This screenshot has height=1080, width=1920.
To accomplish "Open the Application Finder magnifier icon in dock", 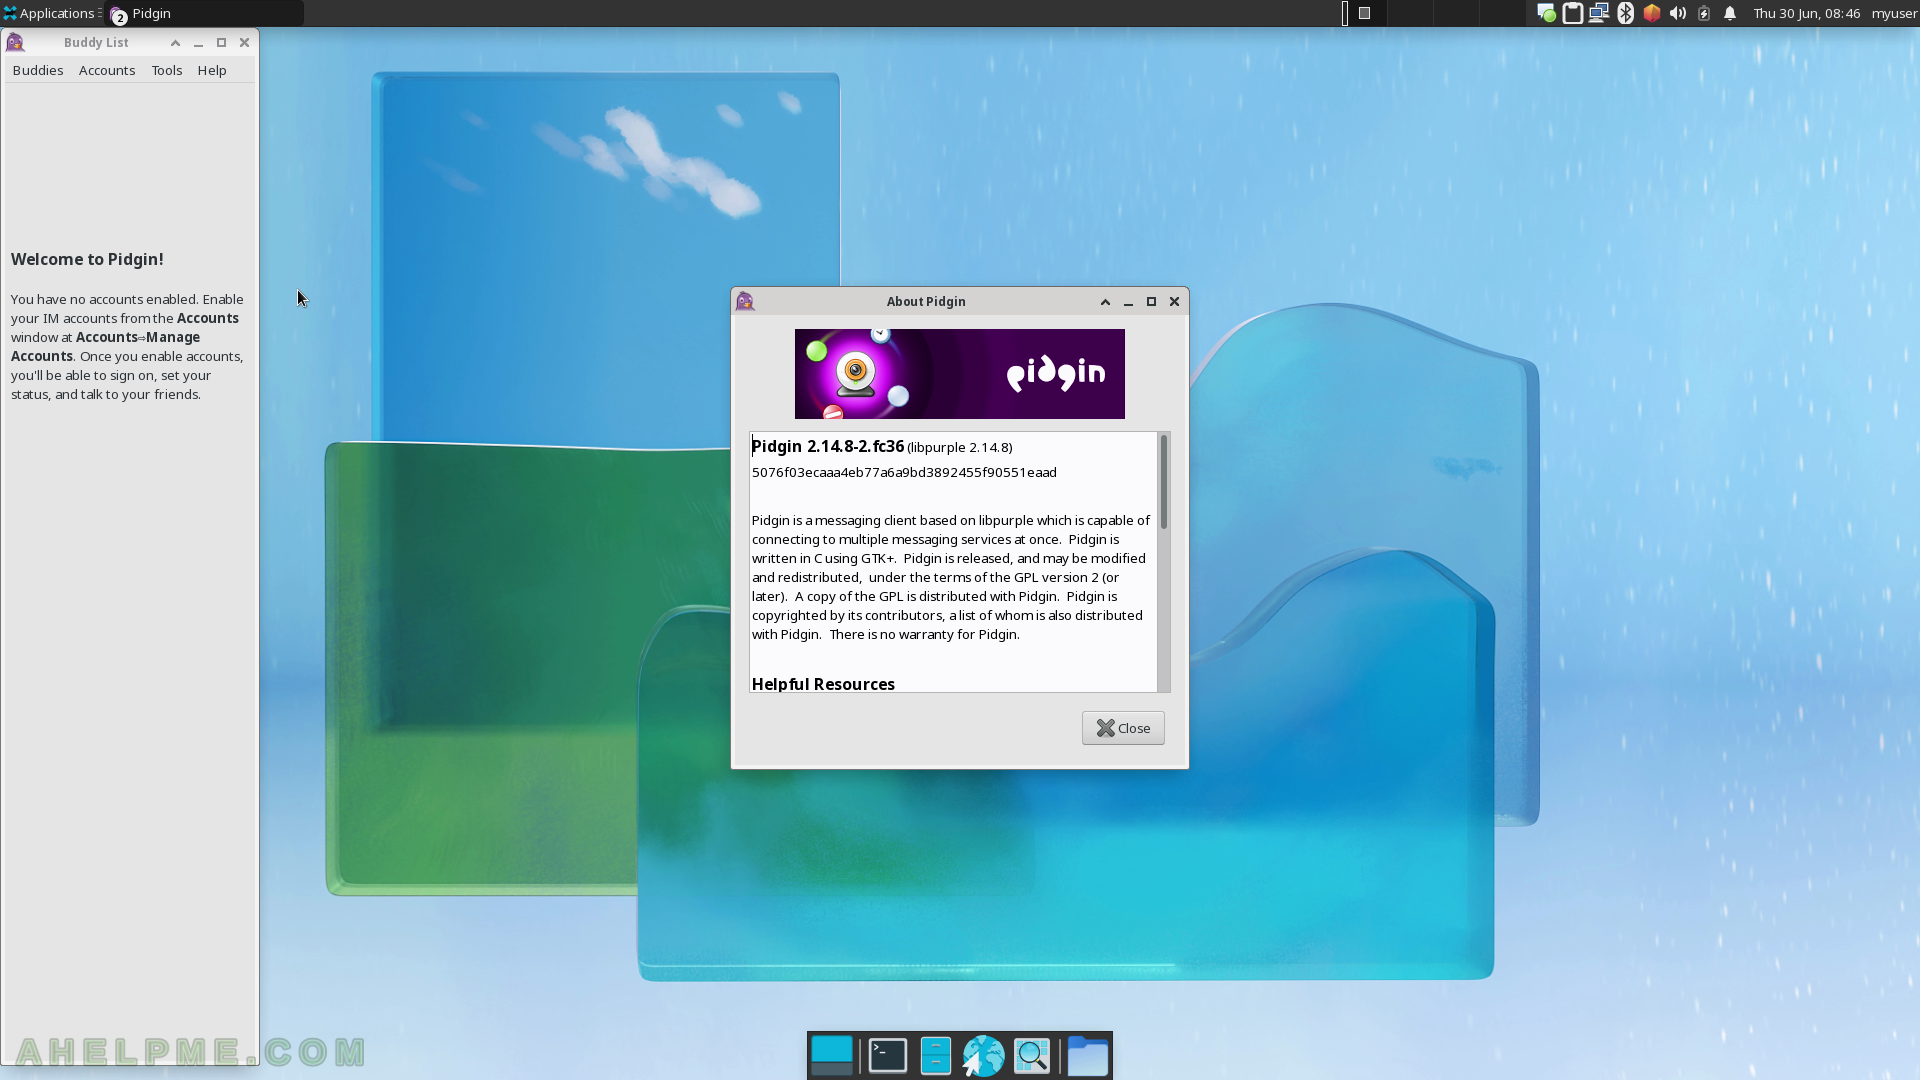I will pos(1032,1055).
